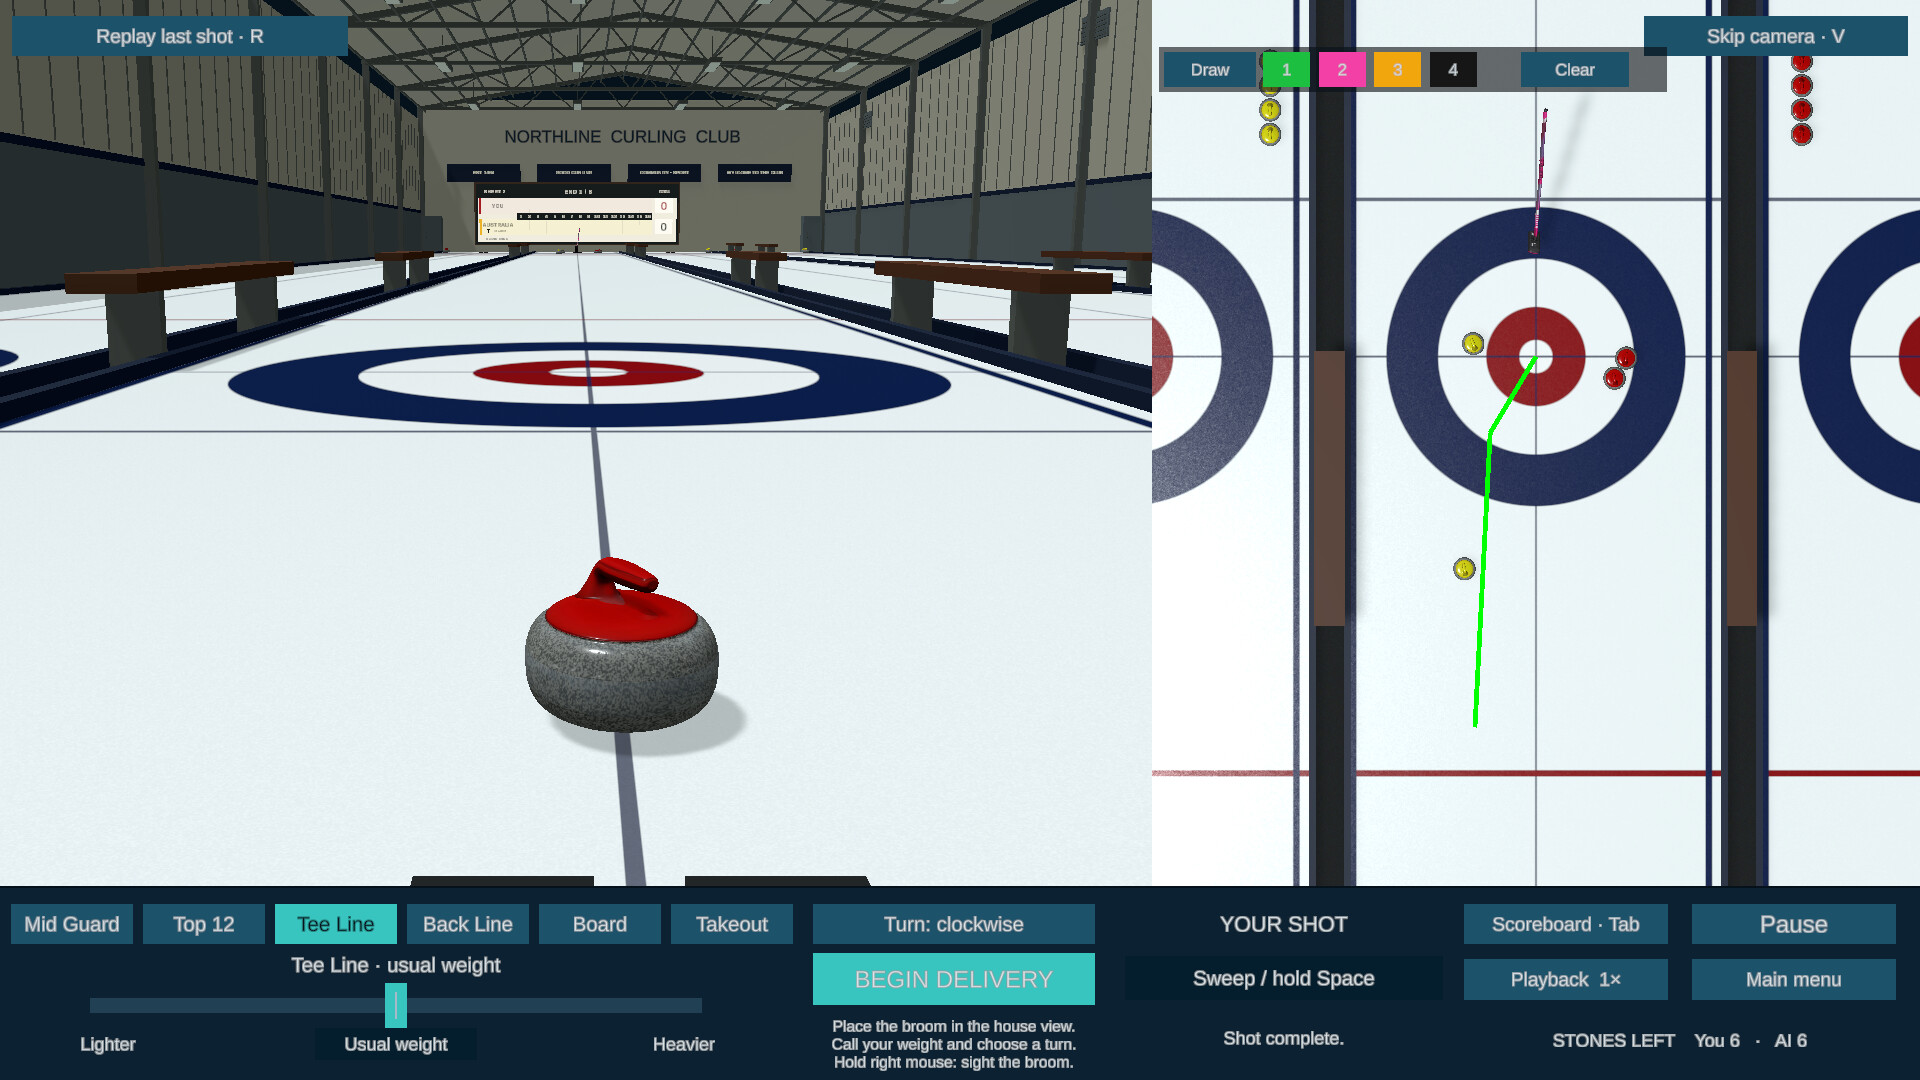The image size is (1920, 1080).
Task: Return to Main menu
Action: point(1794,980)
